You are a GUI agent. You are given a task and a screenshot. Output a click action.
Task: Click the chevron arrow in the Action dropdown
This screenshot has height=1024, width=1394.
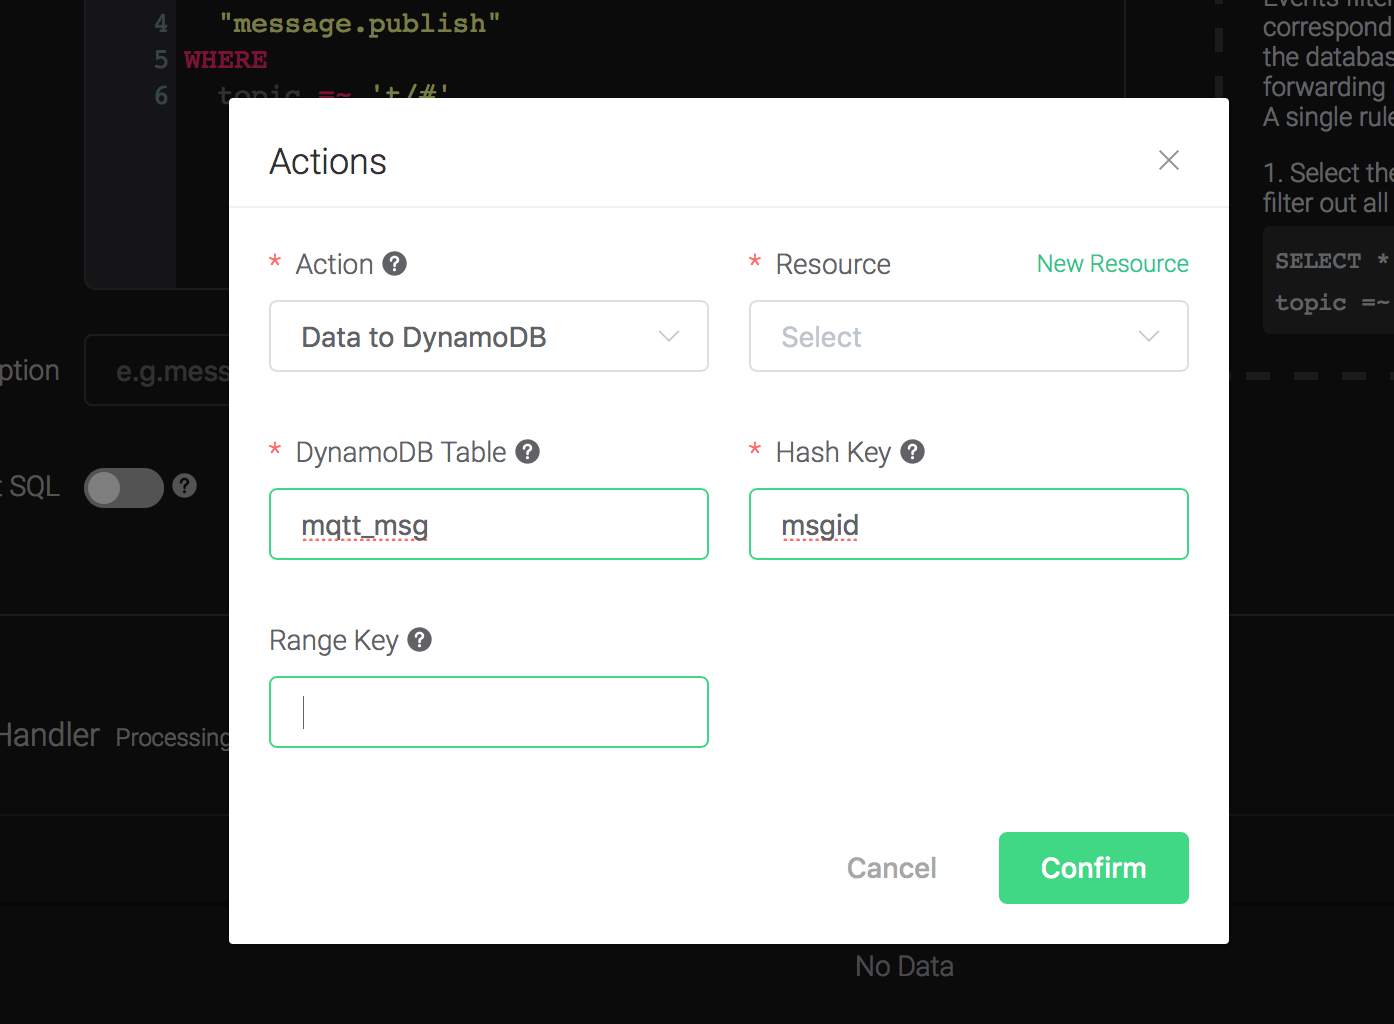point(669,337)
